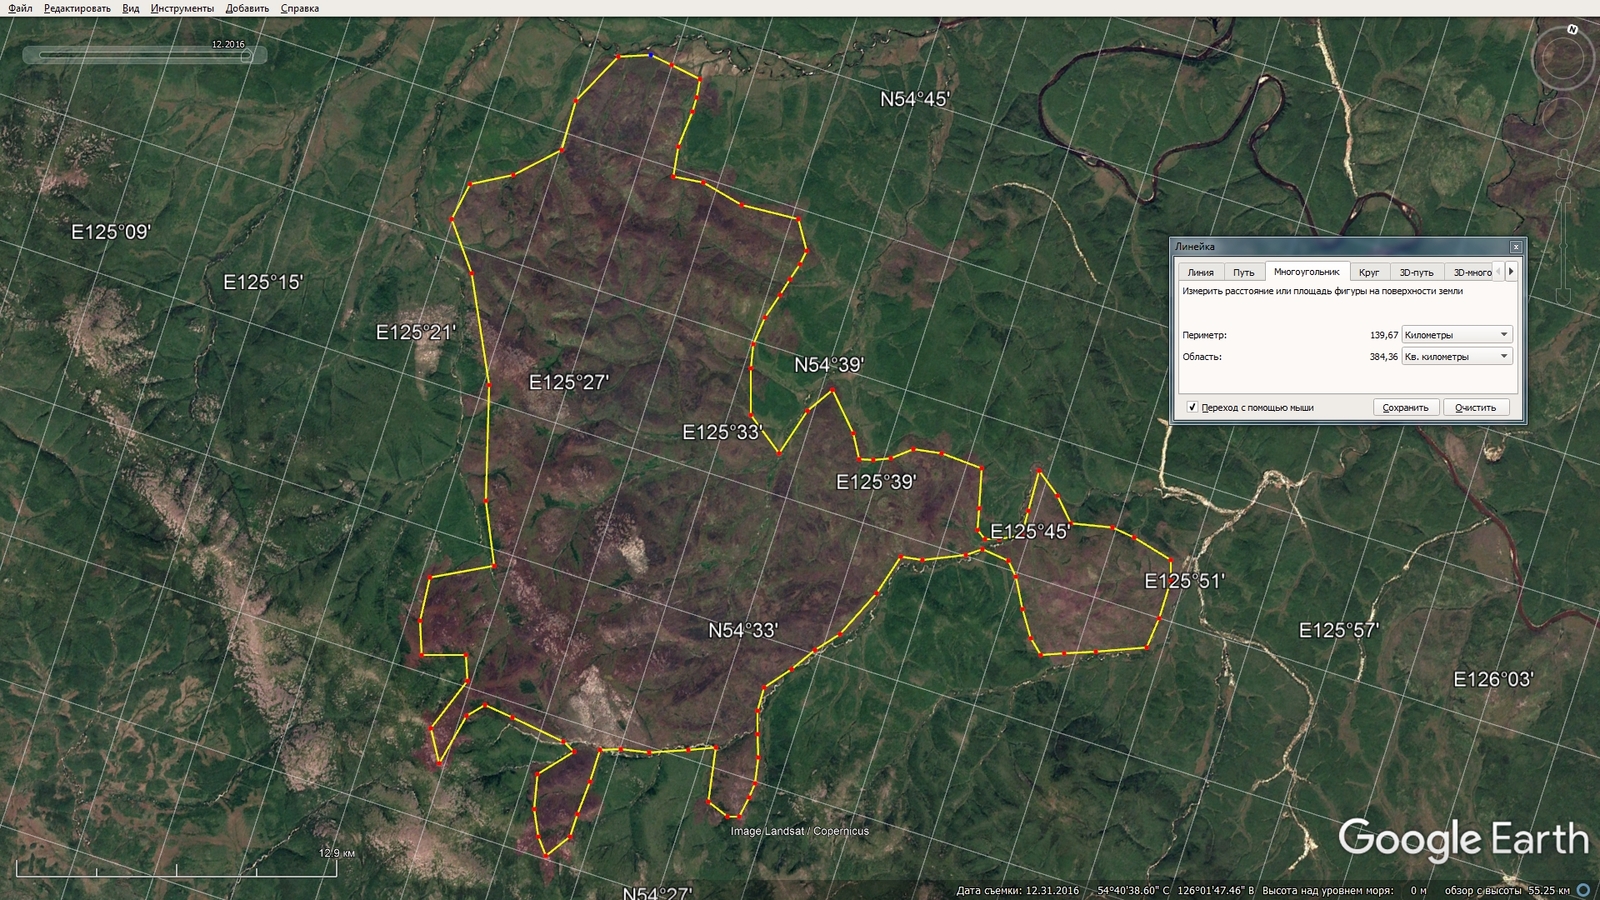
Task: Click the E125°09' longitude label
Action: [111, 232]
